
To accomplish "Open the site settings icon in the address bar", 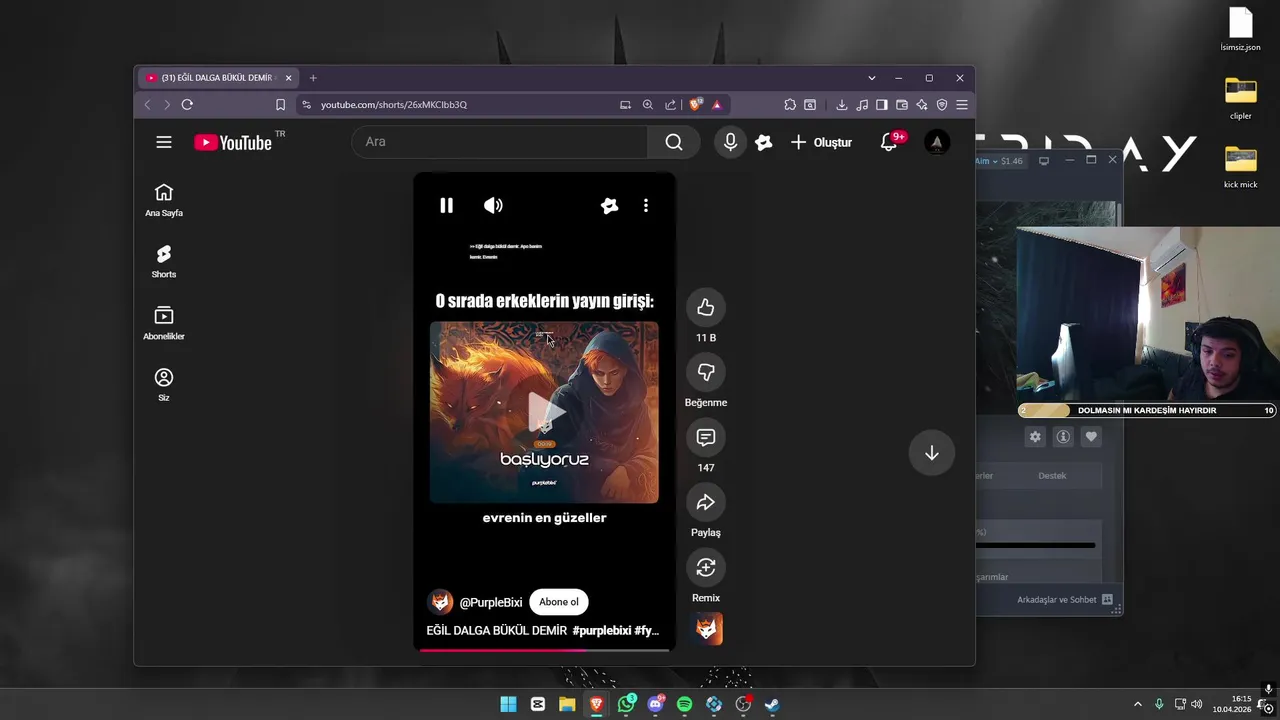I will click(306, 104).
